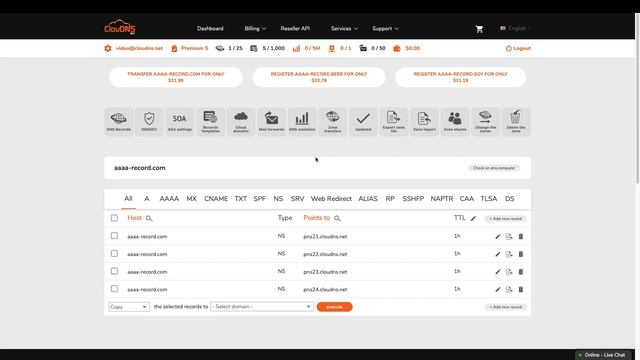Image resolution: width=640 pixels, height=360 pixels.
Task: Duplicate the pns24.cloudns.net record
Action: [509, 289]
